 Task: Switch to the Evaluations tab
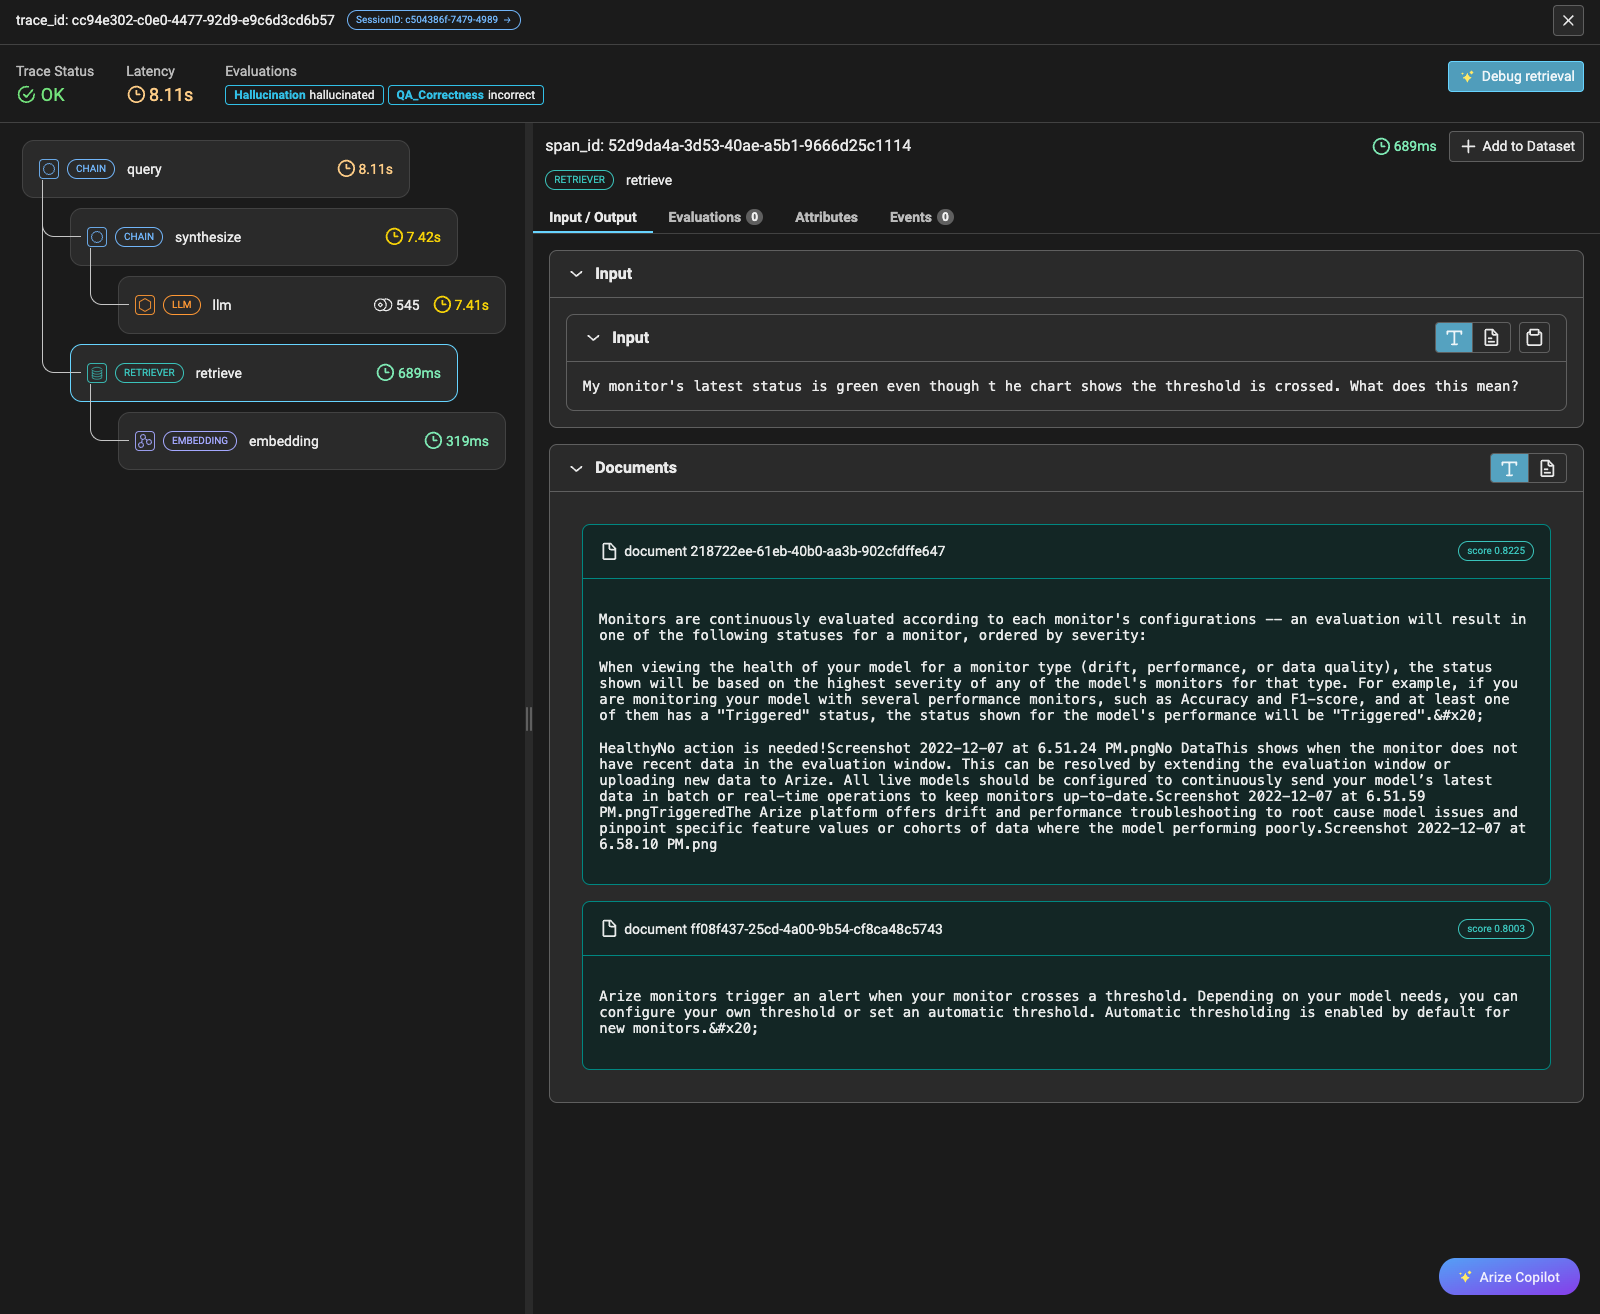[x=706, y=217]
